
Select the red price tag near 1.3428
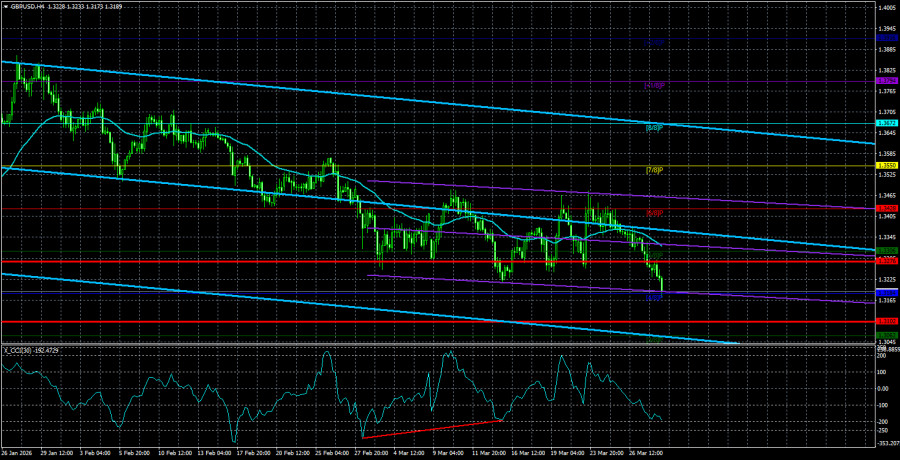click(x=885, y=208)
